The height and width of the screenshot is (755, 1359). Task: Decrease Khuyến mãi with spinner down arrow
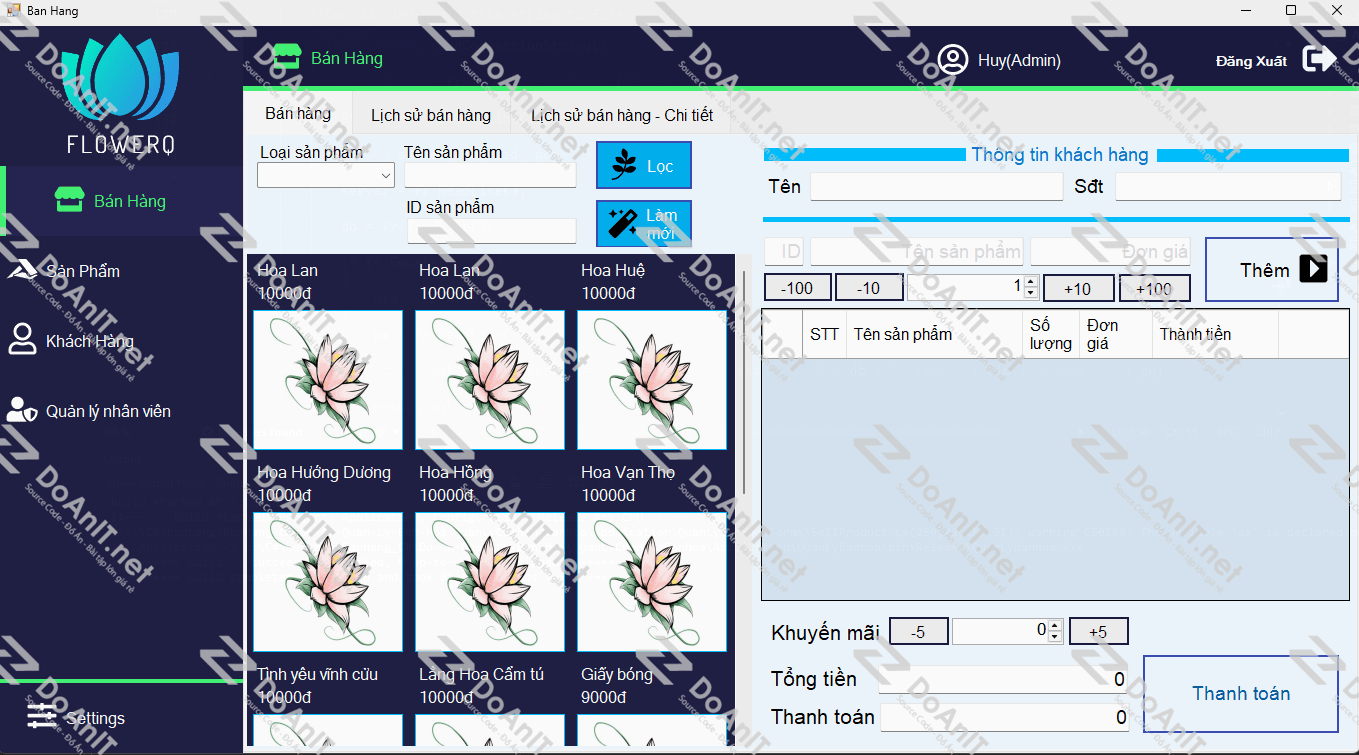click(1055, 637)
